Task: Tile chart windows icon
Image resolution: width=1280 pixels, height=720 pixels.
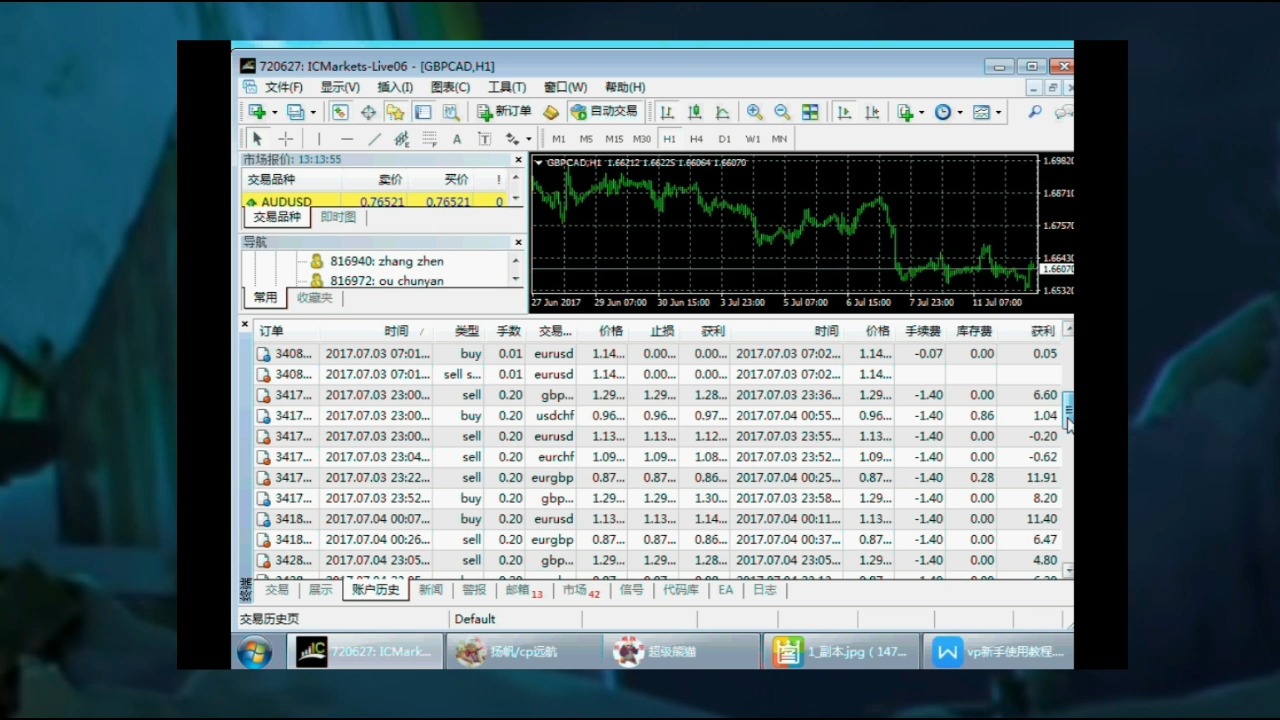Action: click(810, 112)
